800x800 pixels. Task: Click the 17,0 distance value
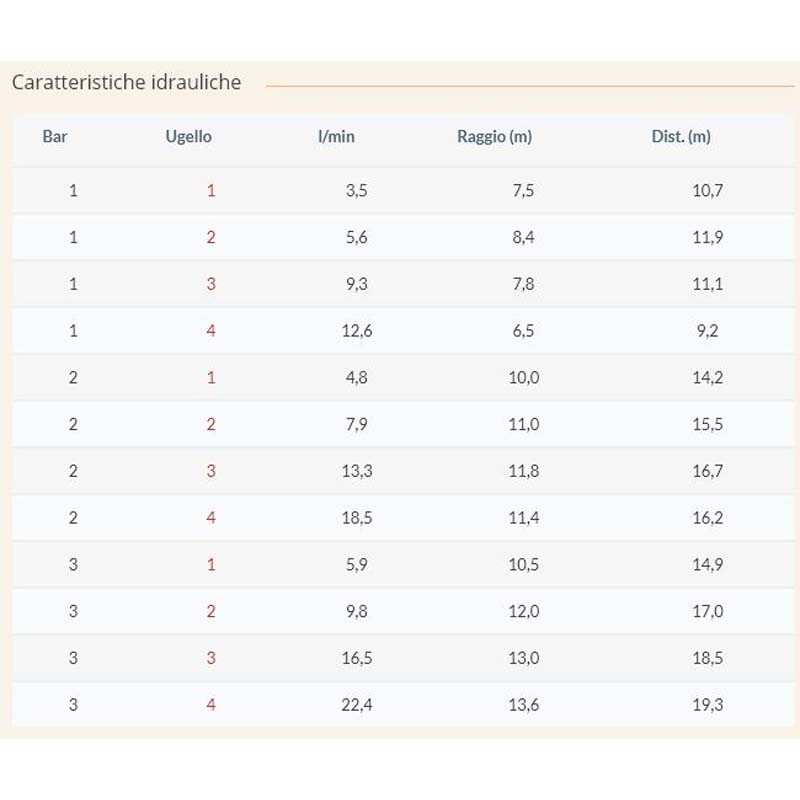[x=708, y=611]
